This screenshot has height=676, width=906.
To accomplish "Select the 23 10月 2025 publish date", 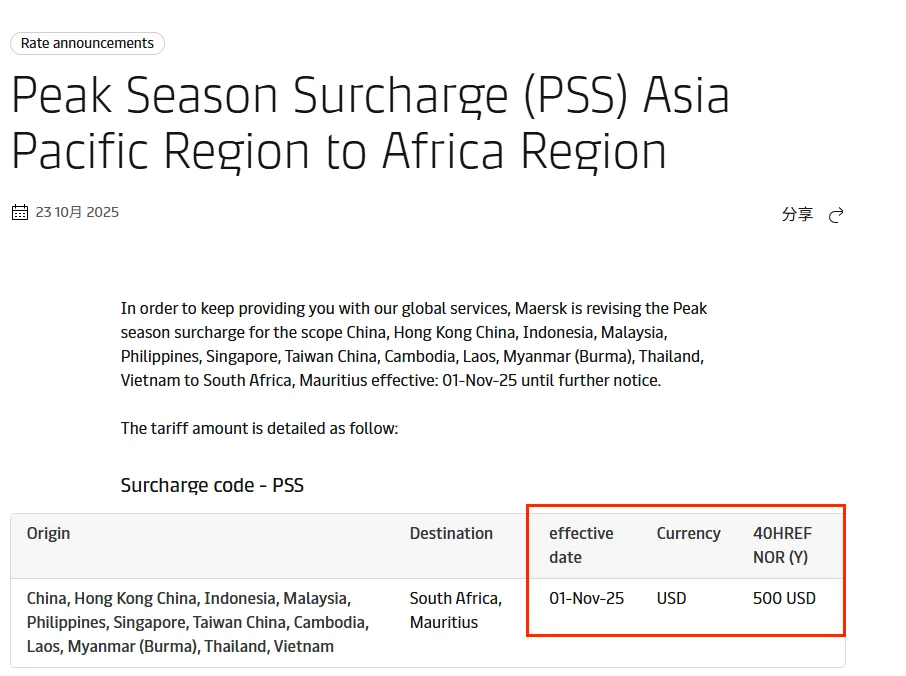I will tap(77, 212).
